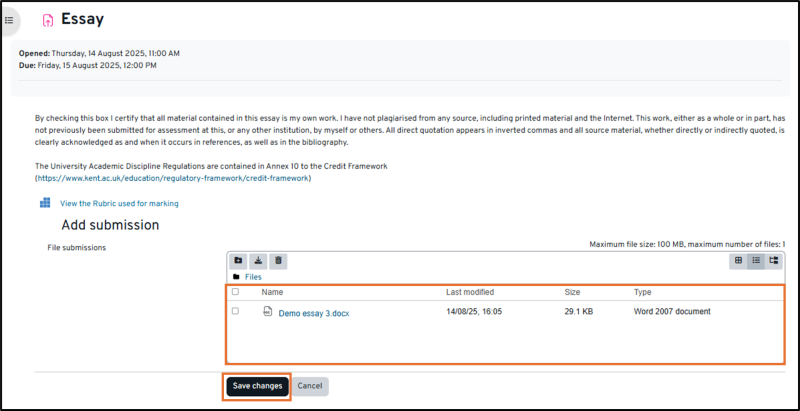Viewport: 800px width, 411px height.
Task: Open the Files folder breadcrumb
Action: coord(253,277)
